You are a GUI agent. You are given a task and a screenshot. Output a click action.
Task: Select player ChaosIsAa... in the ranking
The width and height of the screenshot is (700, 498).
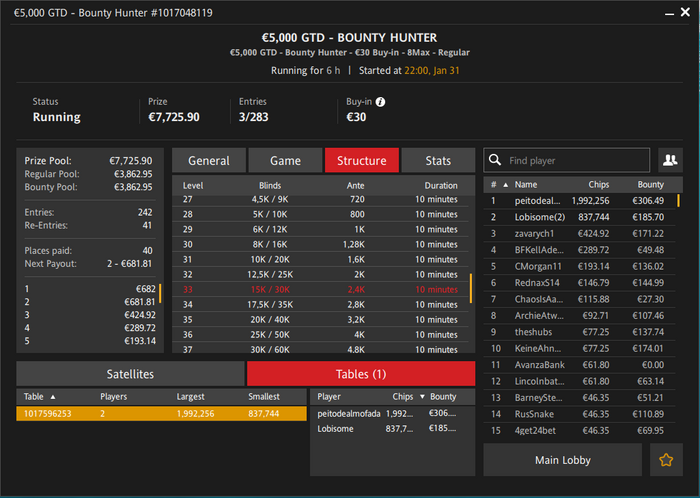[579, 299]
